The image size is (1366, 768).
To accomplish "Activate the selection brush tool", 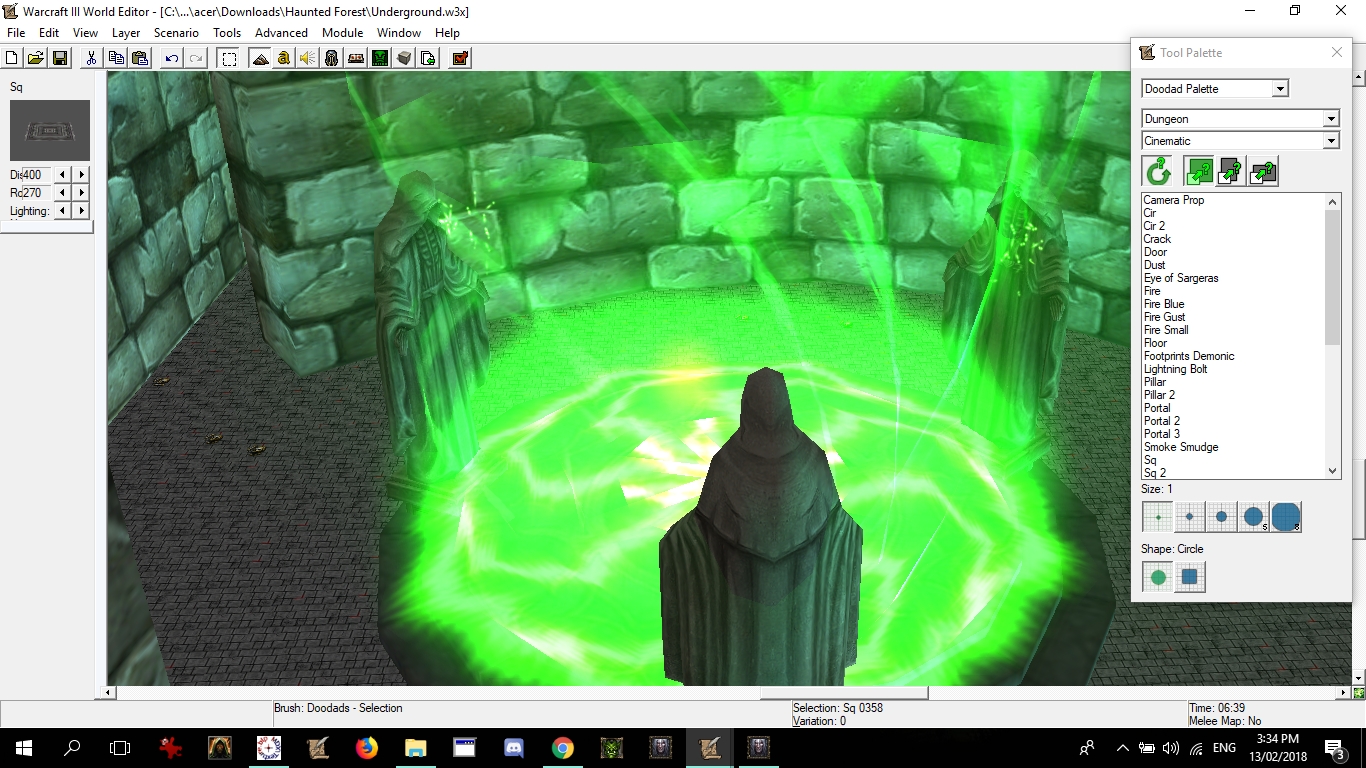I will click(229, 58).
